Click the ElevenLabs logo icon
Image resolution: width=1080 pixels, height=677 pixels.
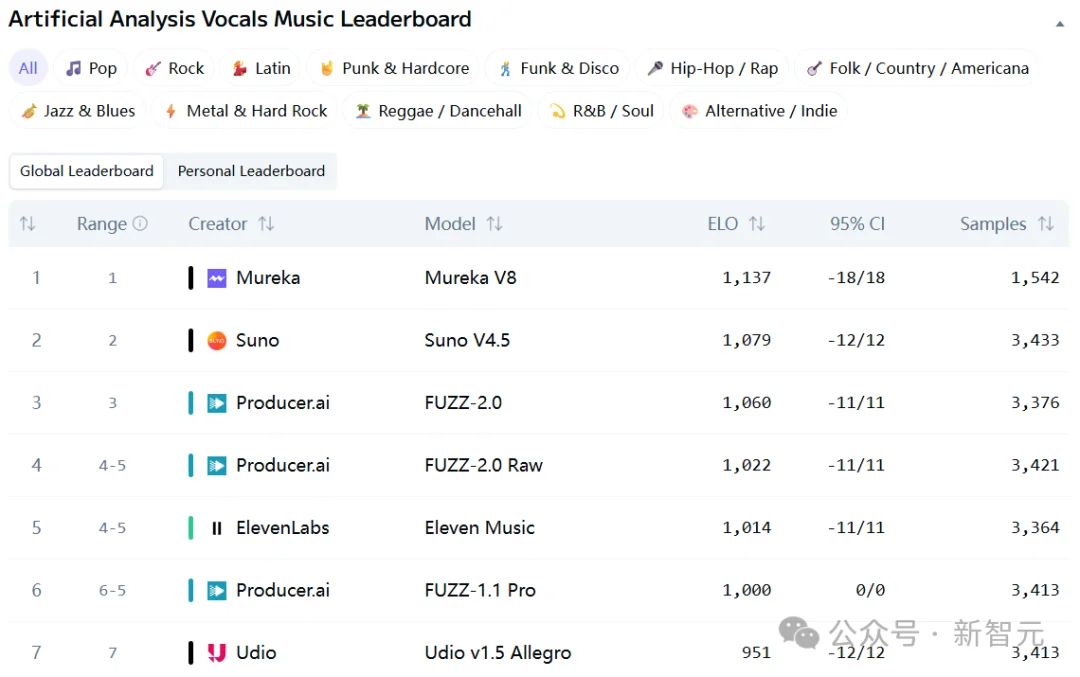tap(217, 528)
